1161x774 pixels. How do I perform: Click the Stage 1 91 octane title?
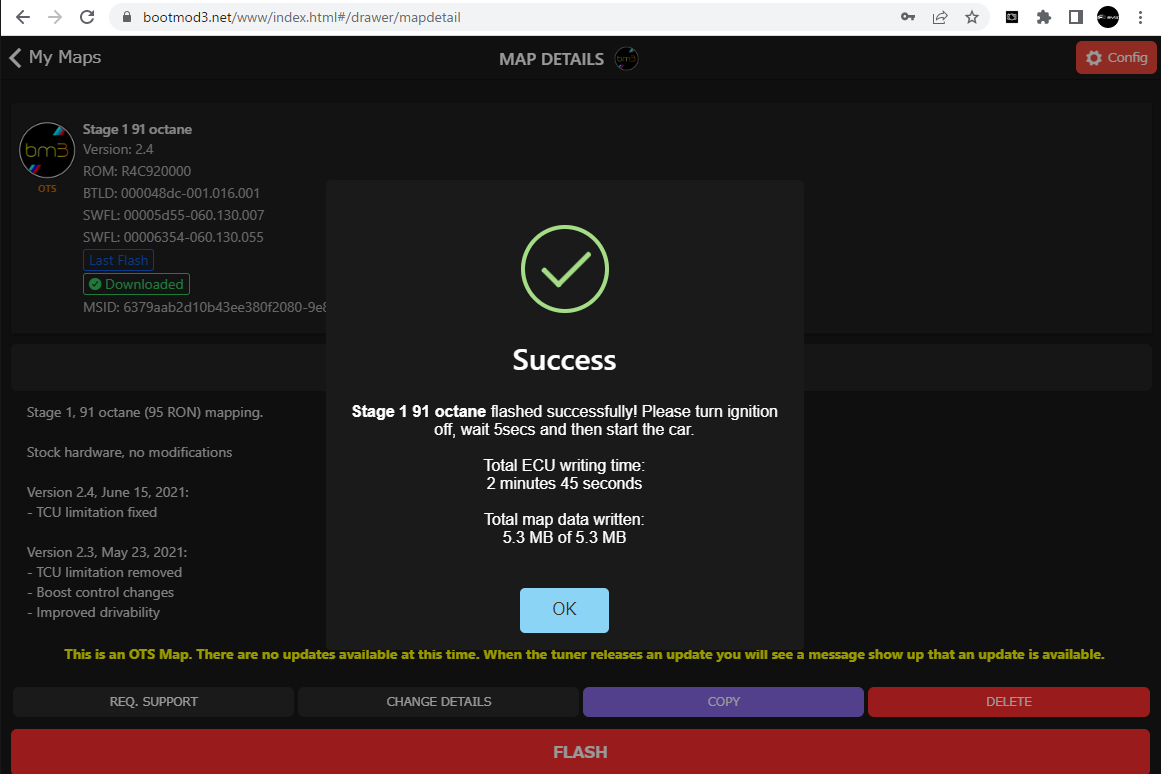click(x=137, y=130)
